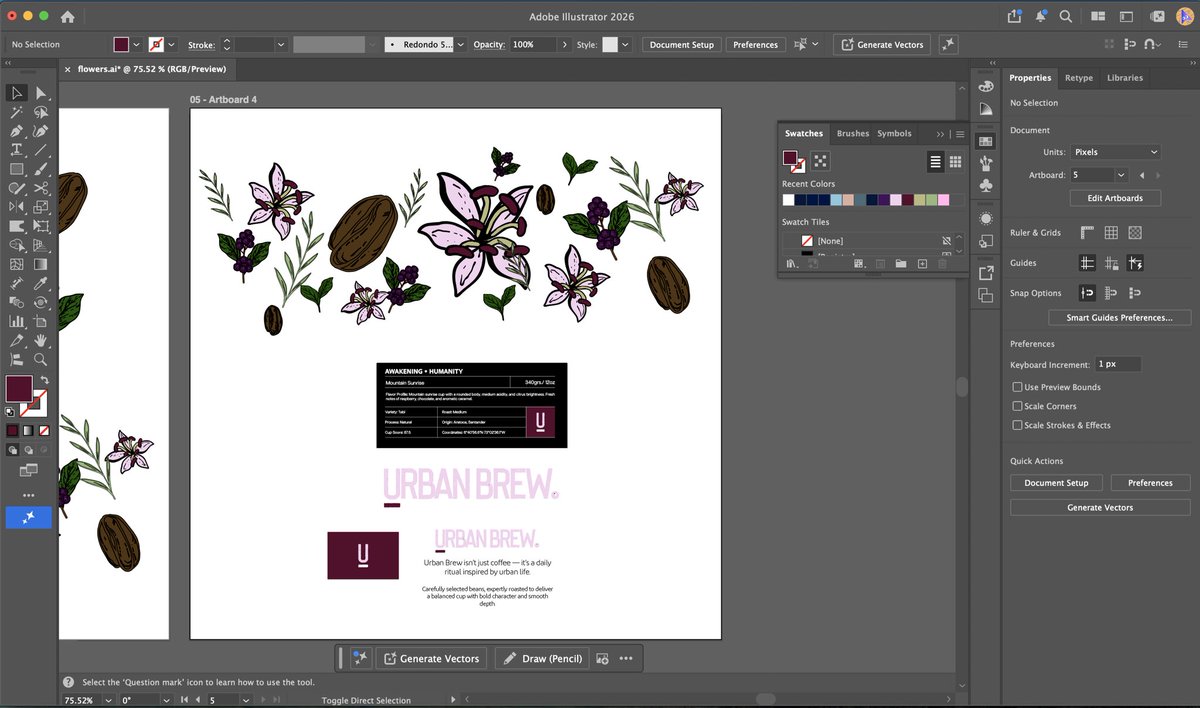Click Draw (Pencil) in contextual bar
The width and height of the screenshot is (1200, 708).
coord(540,658)
